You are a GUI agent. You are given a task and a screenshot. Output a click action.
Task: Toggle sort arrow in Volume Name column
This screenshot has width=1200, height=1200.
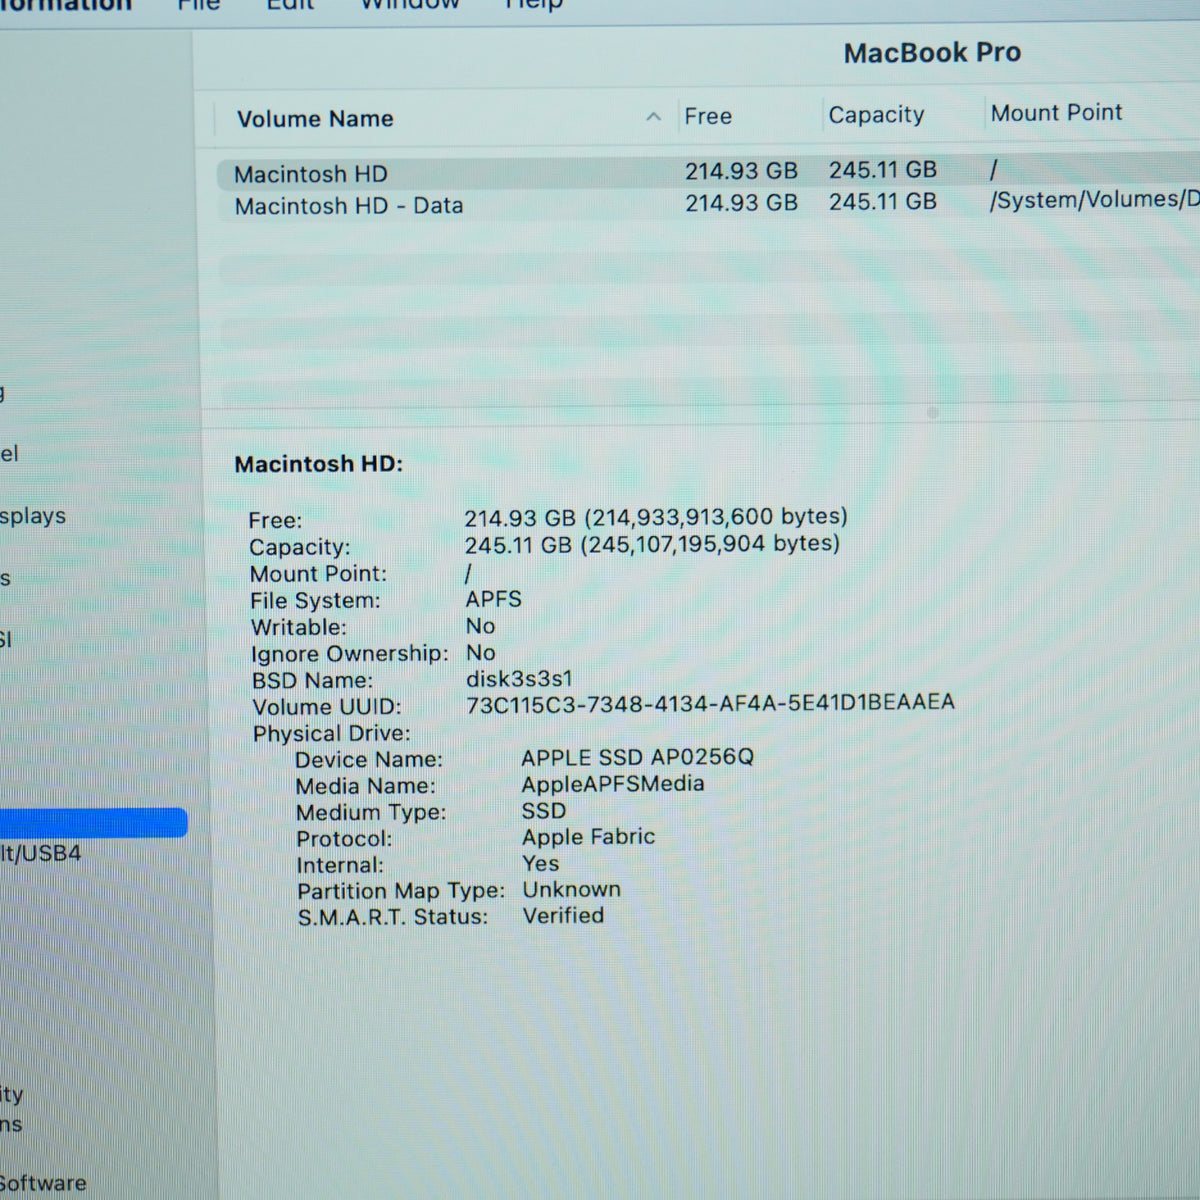pos(654,117)
